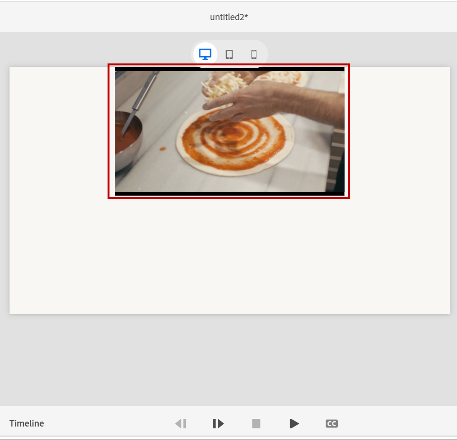Select the pizza video on the slide
This screenshot has height=440, width=457.
click(x=230, y=131)
